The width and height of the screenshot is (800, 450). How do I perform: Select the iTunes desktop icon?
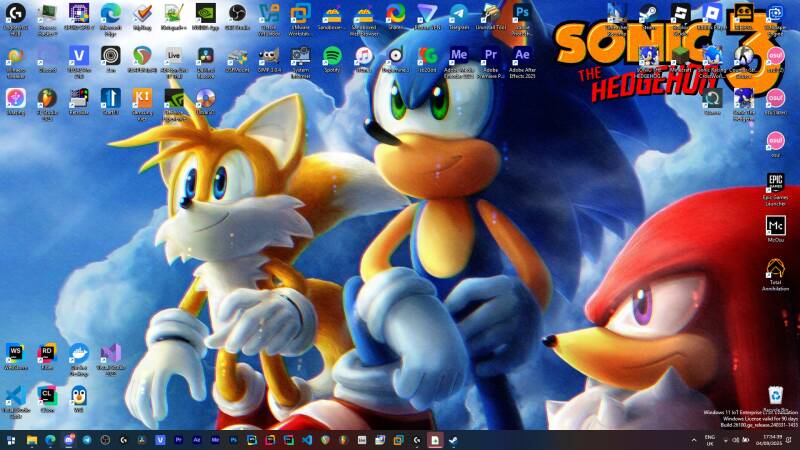(364, 56)
